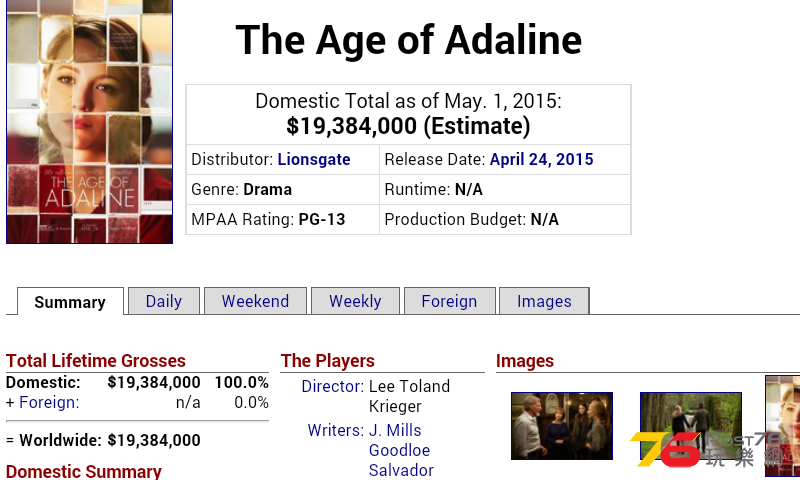Switch to the Weekend tab
The image size is (800, 480).
coord(255,301)
